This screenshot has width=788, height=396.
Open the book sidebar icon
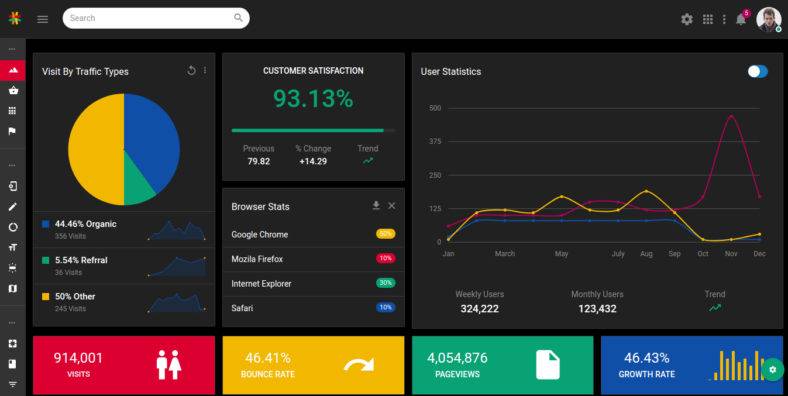tap(13, 364)
